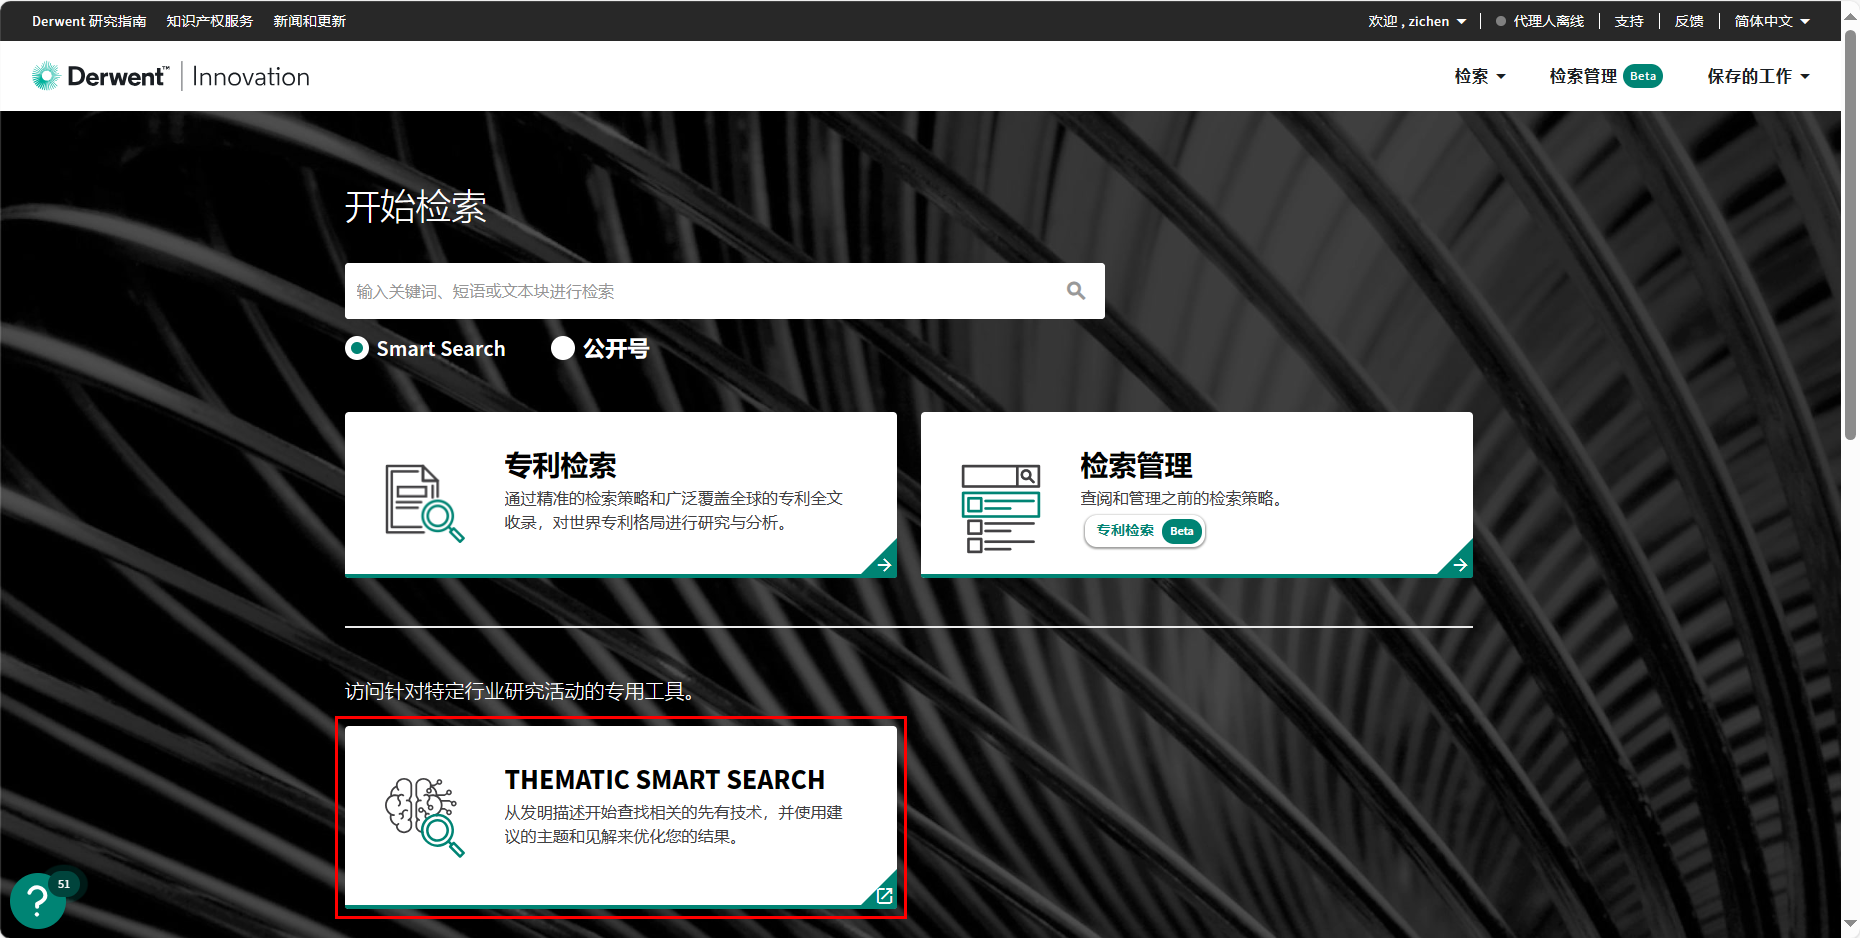Click the 专利检索 Beta pill button
This screenshot has height=938, width=1860.
(x=1145, y=531)
